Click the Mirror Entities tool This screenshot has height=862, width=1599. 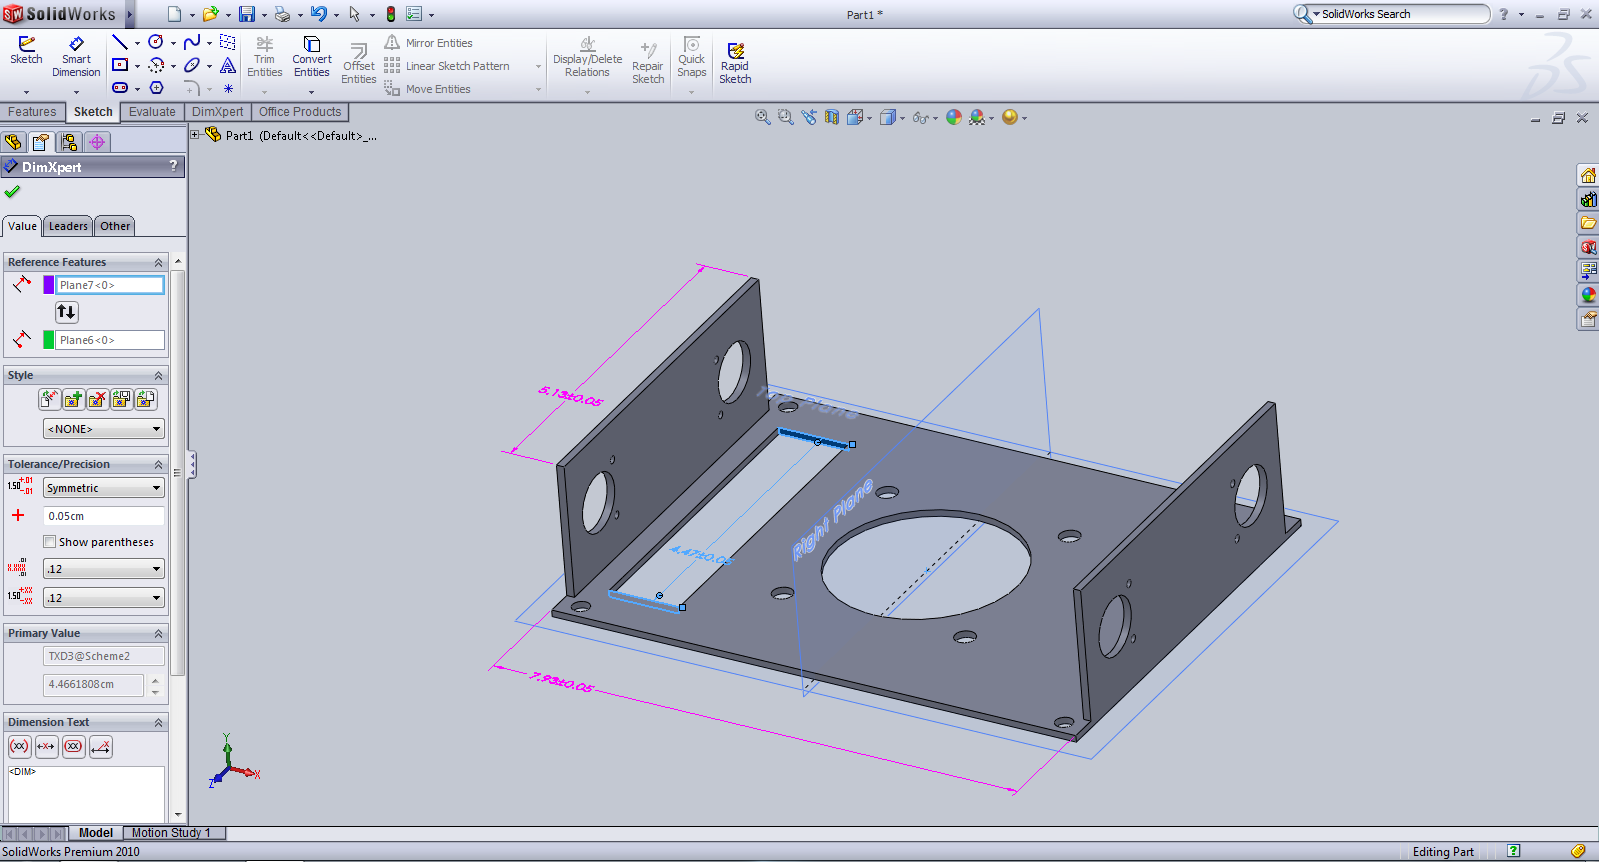coord(429,43)
